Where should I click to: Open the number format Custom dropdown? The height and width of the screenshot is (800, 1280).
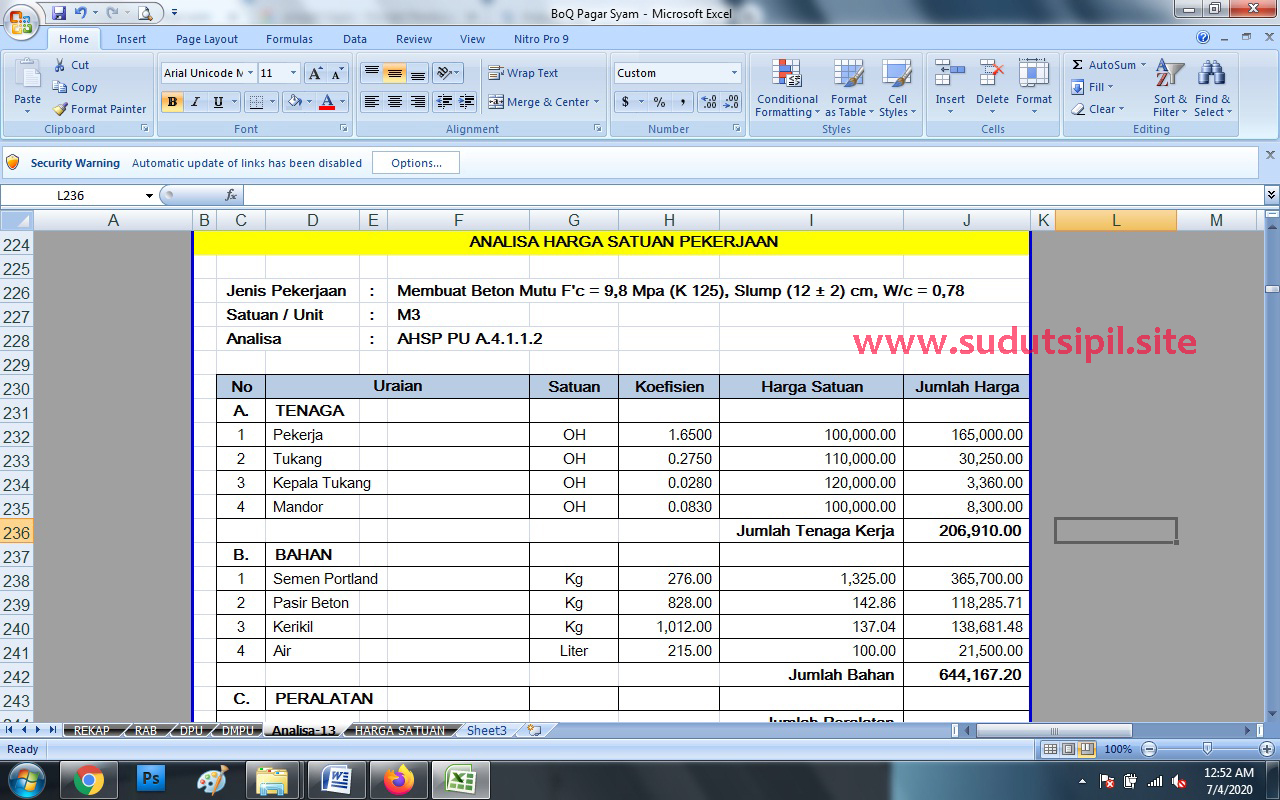(734, 73)
